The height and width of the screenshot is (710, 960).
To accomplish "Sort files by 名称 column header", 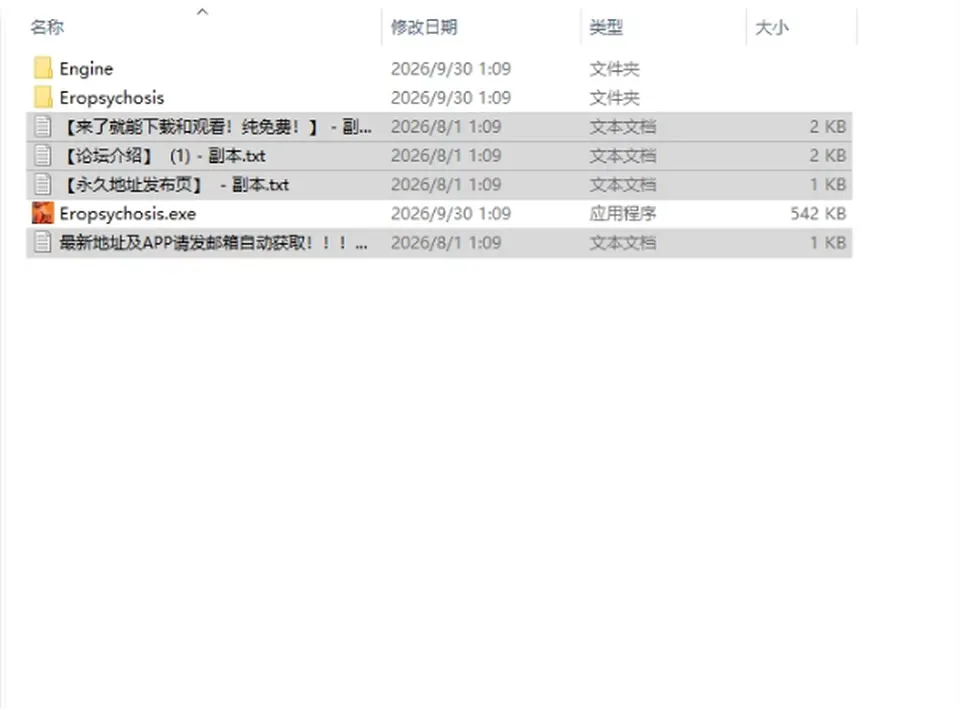I will click(x=47, y=27).
